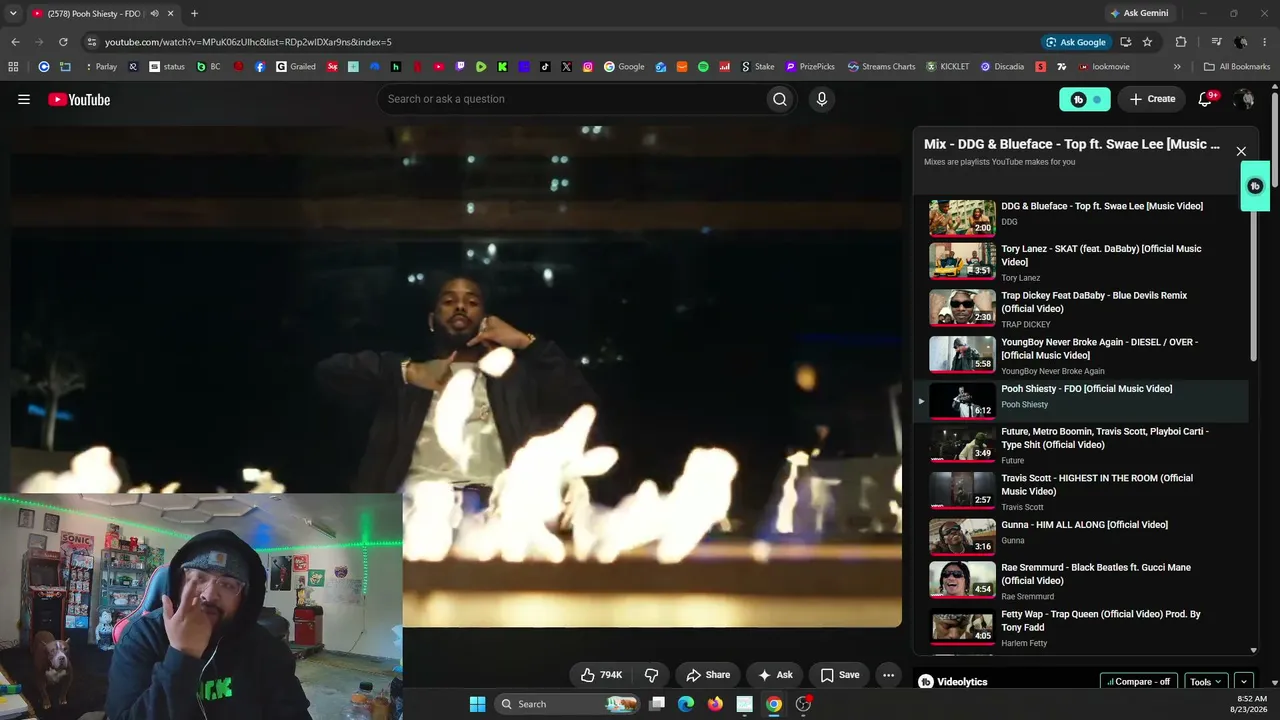The width and height of the screenshot is (1280, 720).
Task: Like the video with 794K likes
Action: pos(601,675)
